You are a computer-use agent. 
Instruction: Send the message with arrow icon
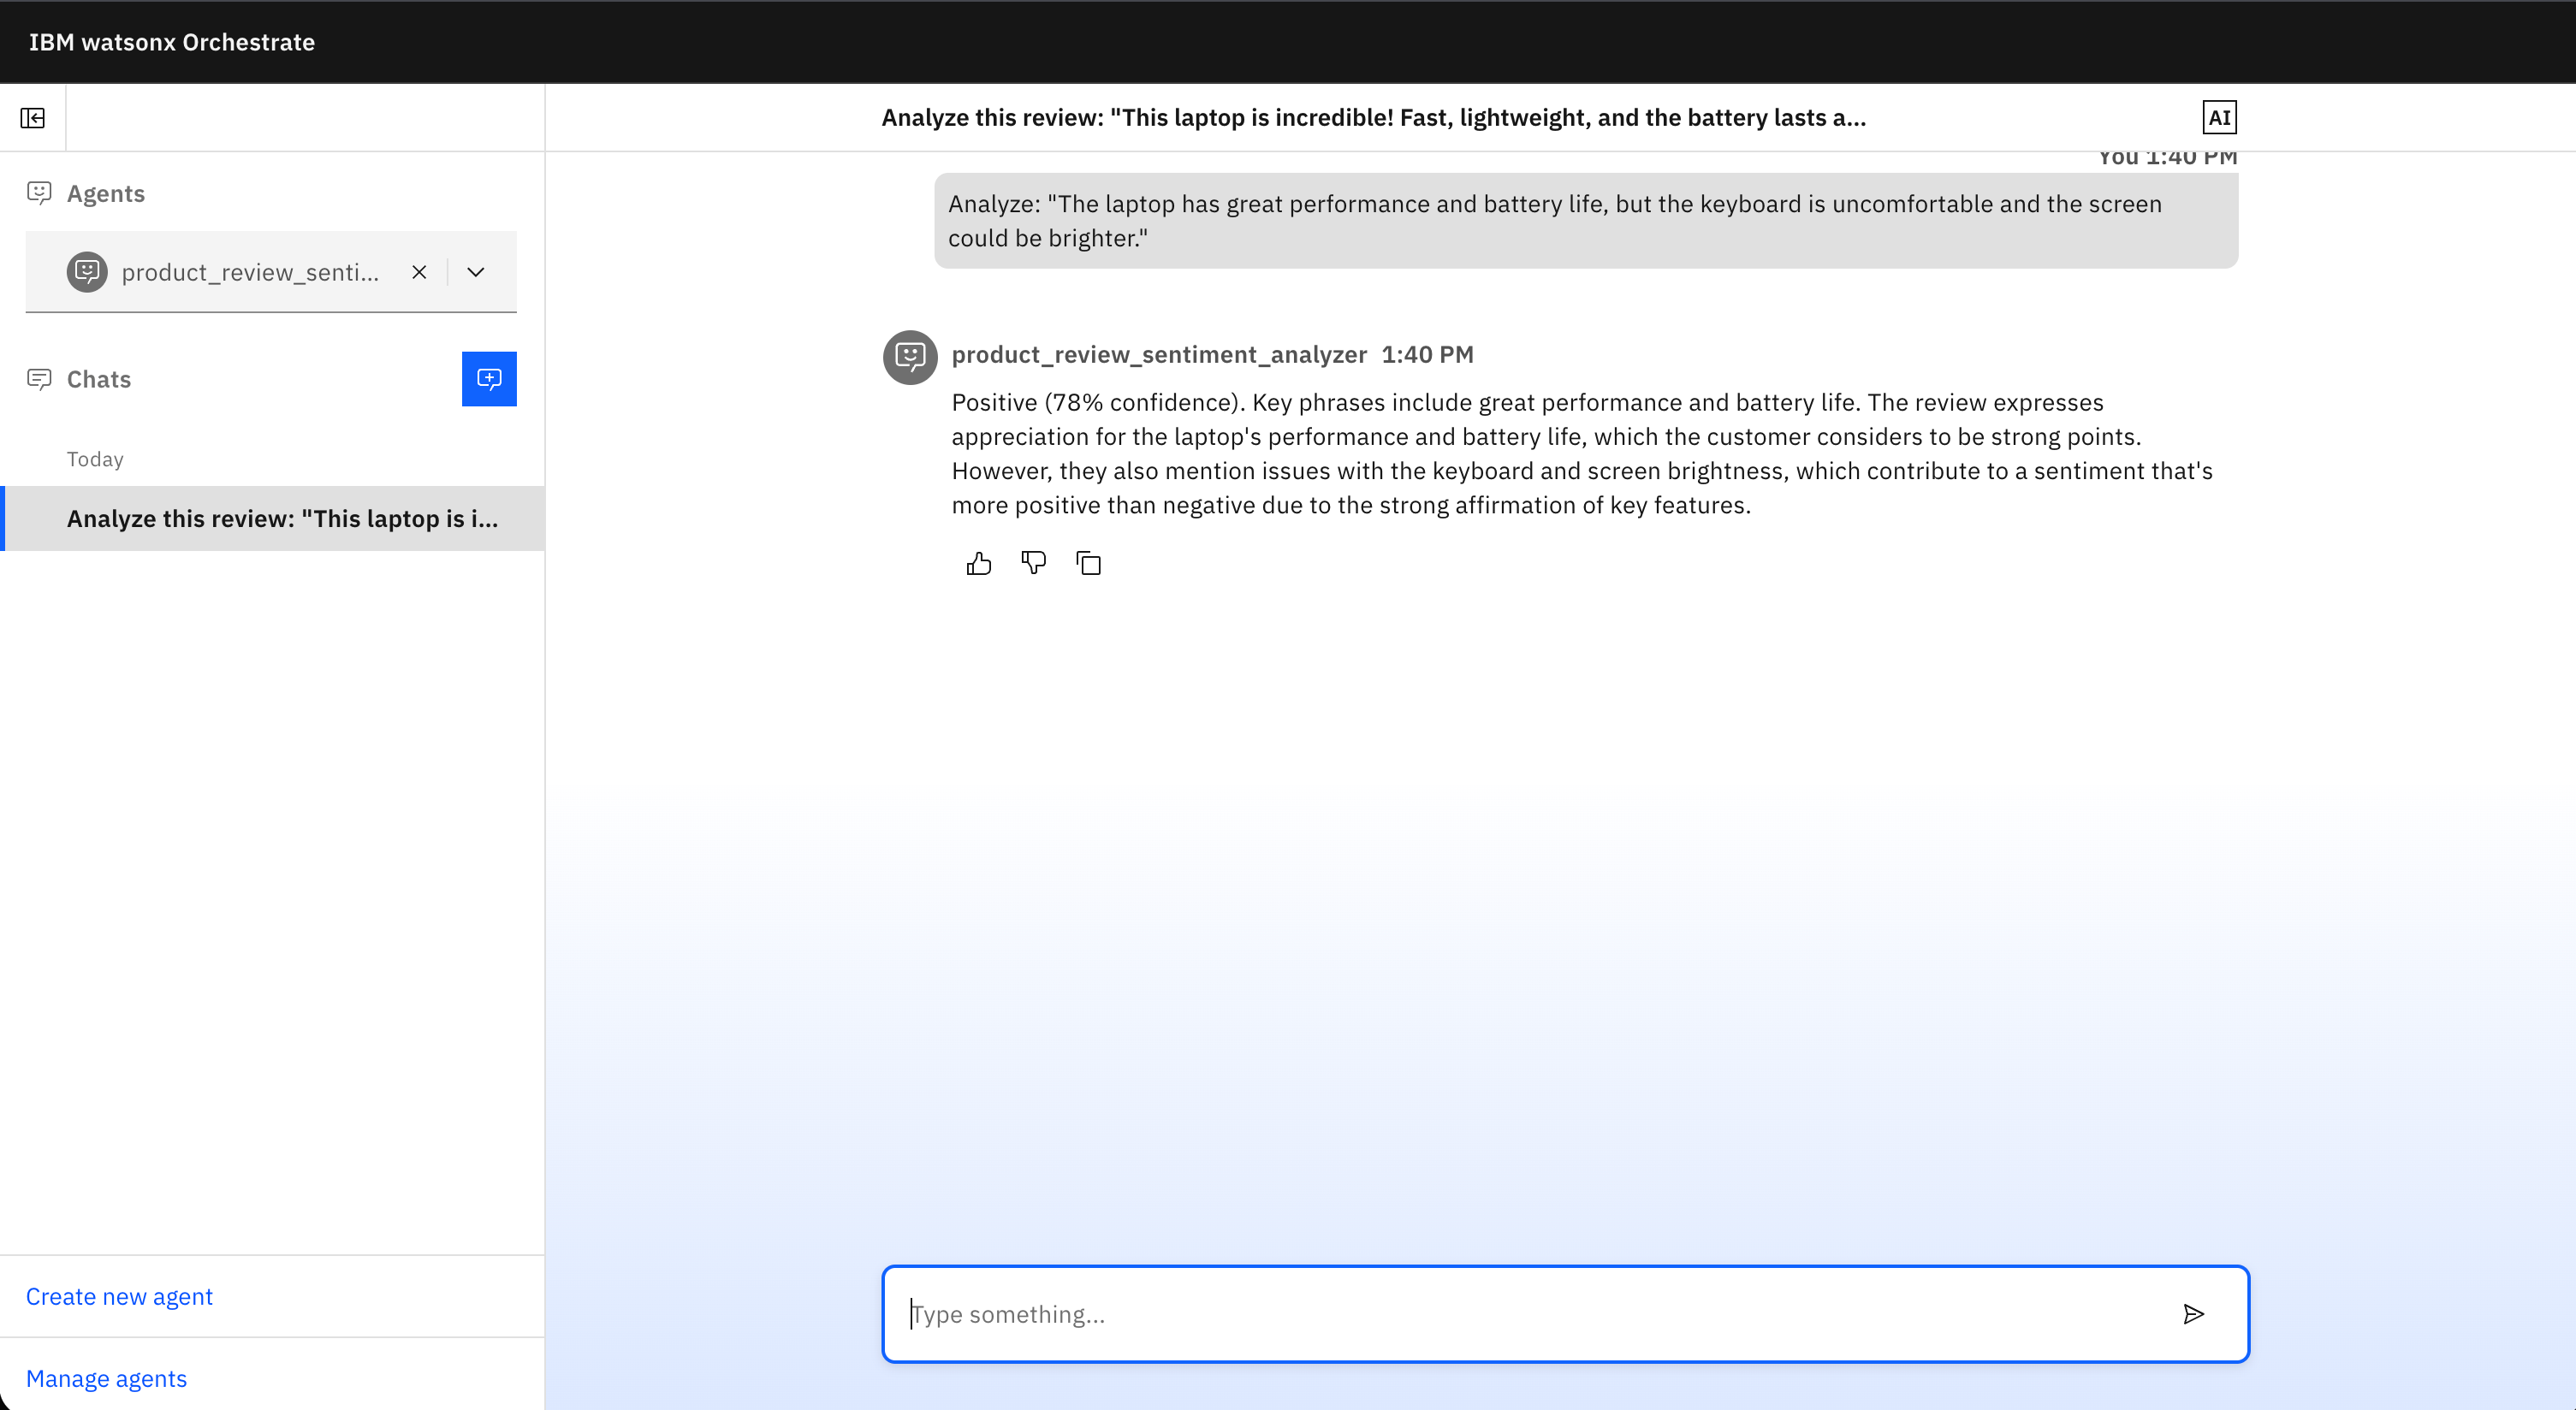(x=2193, y=1314)
